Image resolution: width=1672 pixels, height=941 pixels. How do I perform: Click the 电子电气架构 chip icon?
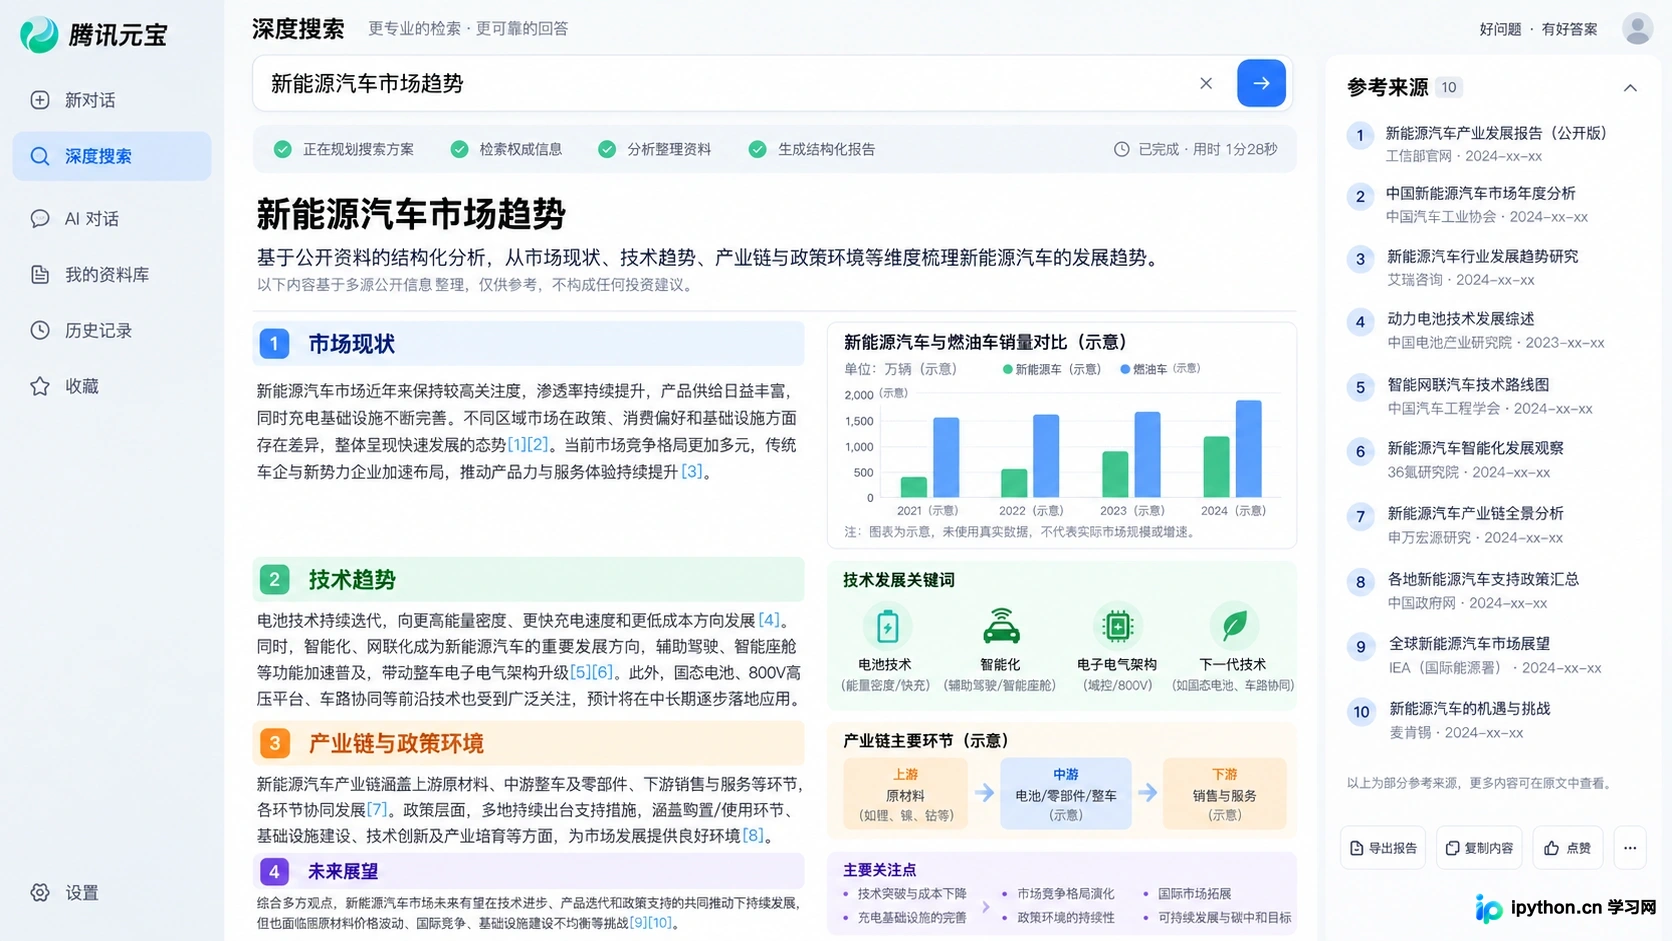tap(1117, 627)
